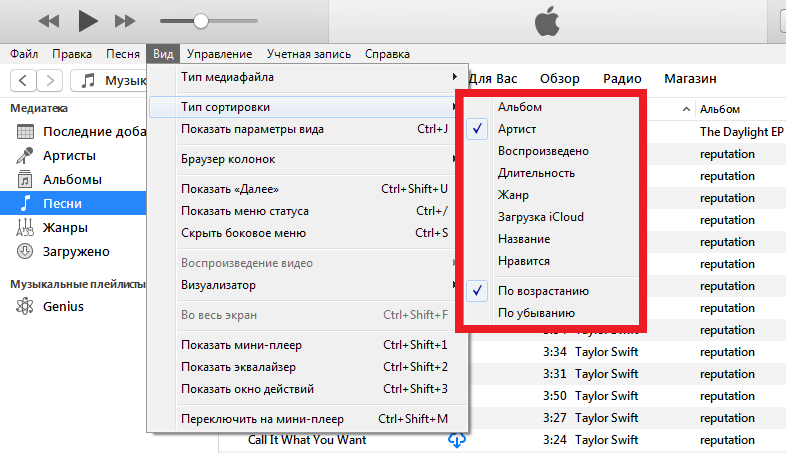Open the Genius atom icon playlist

[25, 306]
